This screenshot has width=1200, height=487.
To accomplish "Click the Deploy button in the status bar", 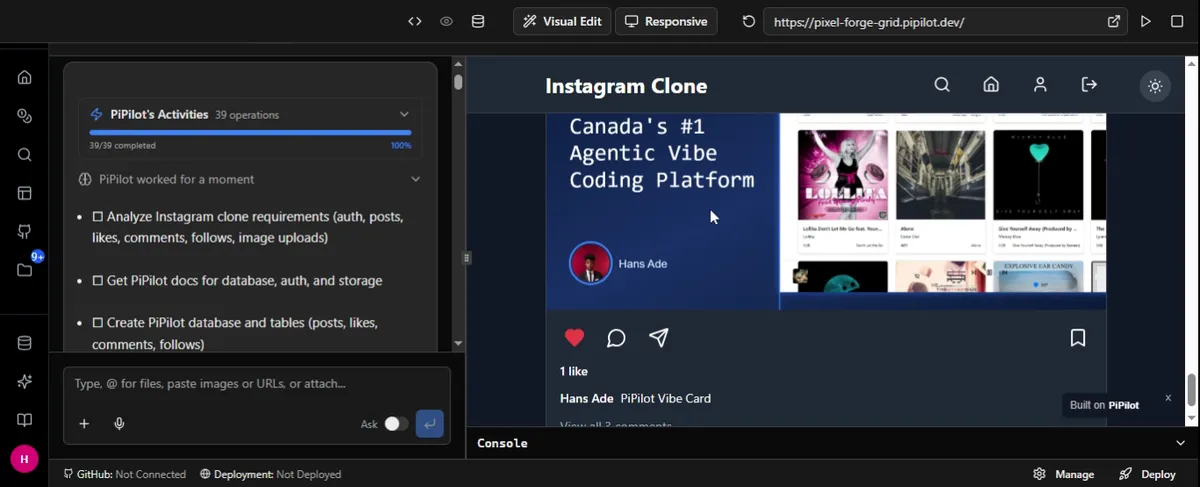I will 1147,474.
